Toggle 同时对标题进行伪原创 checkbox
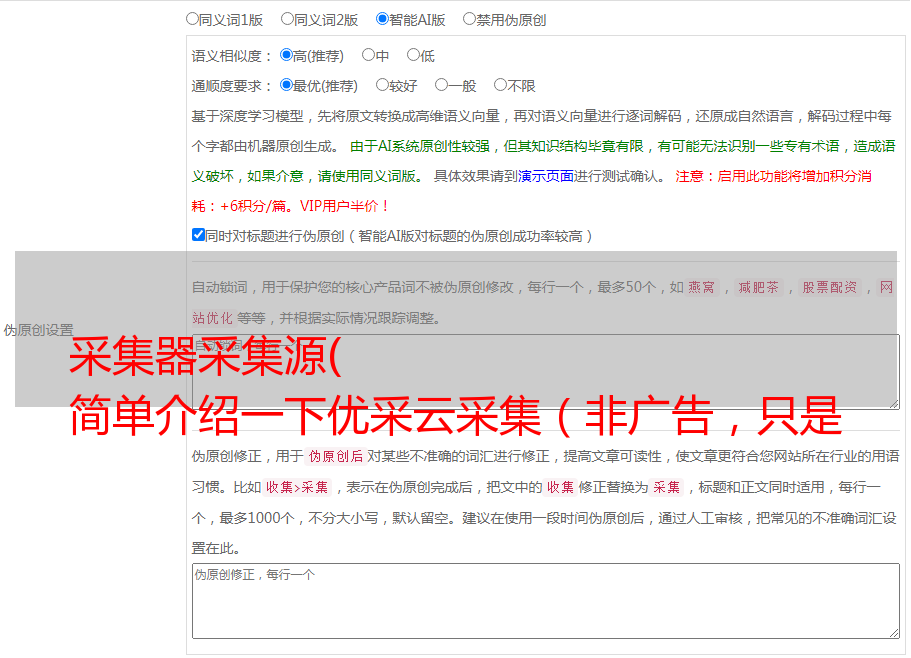The height and width of the screenshot is (658, 911). (x=198, y=235)
